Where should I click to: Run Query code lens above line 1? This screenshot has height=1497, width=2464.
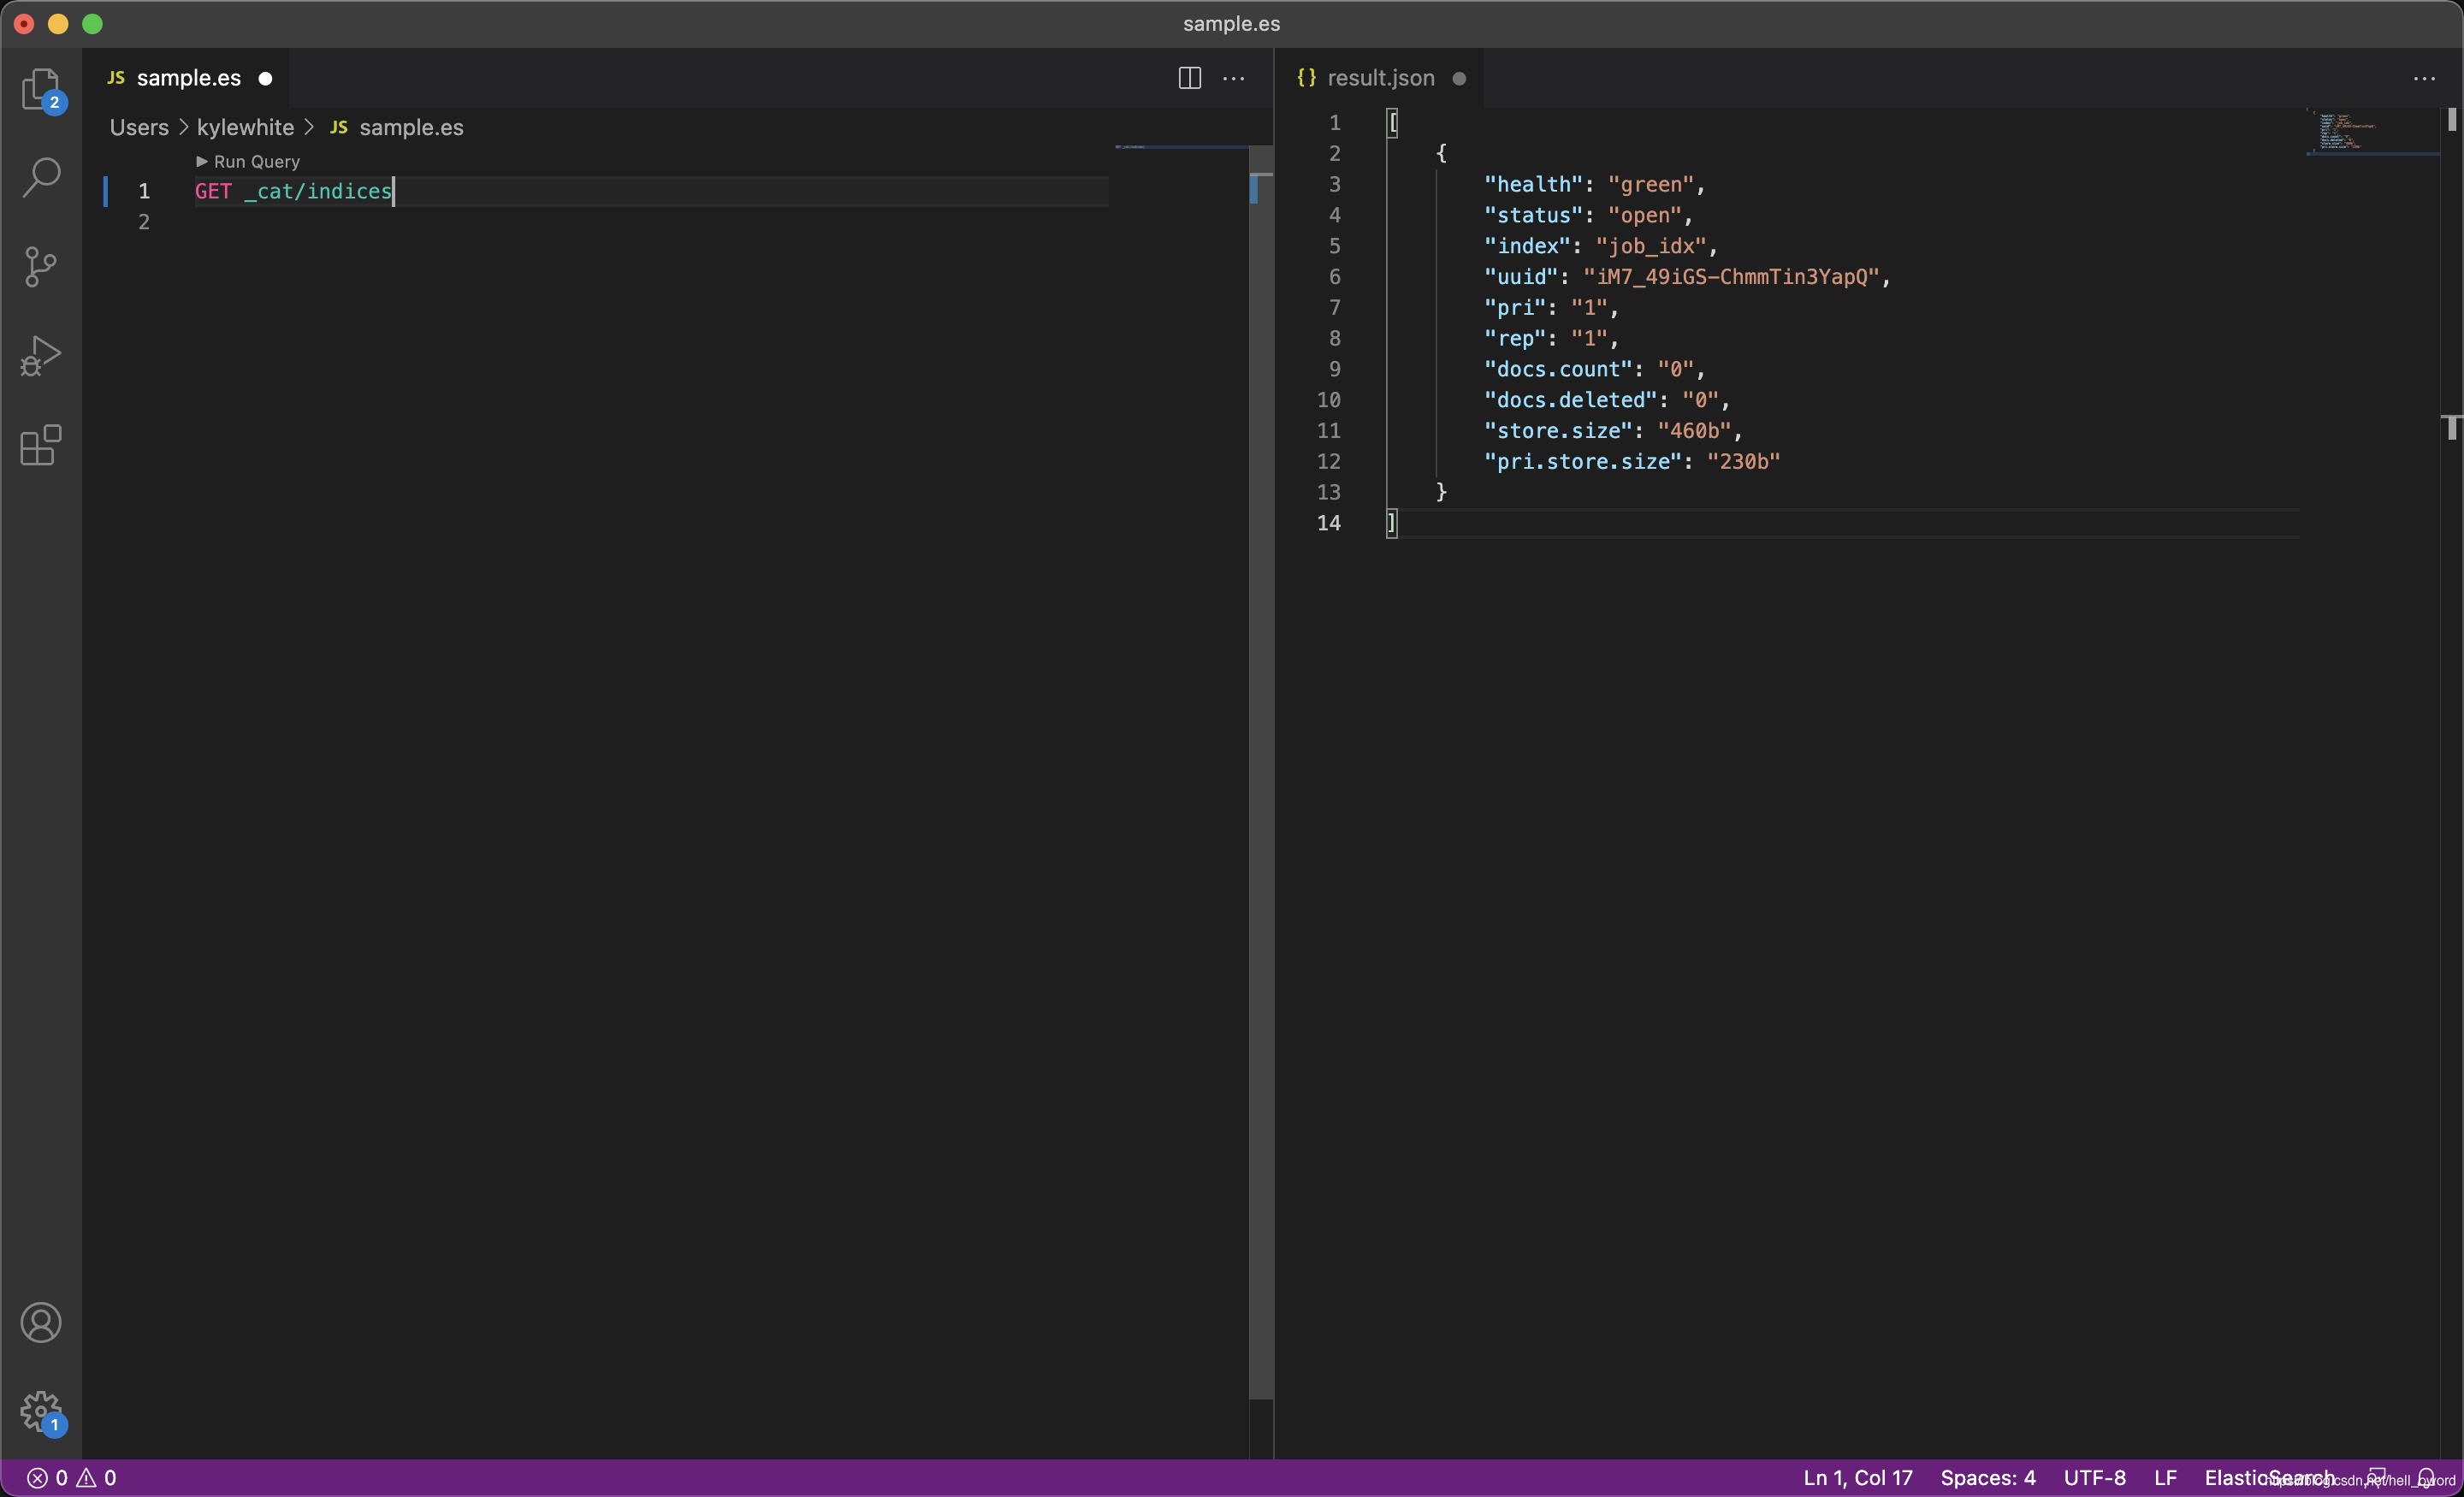pos(249,161)
